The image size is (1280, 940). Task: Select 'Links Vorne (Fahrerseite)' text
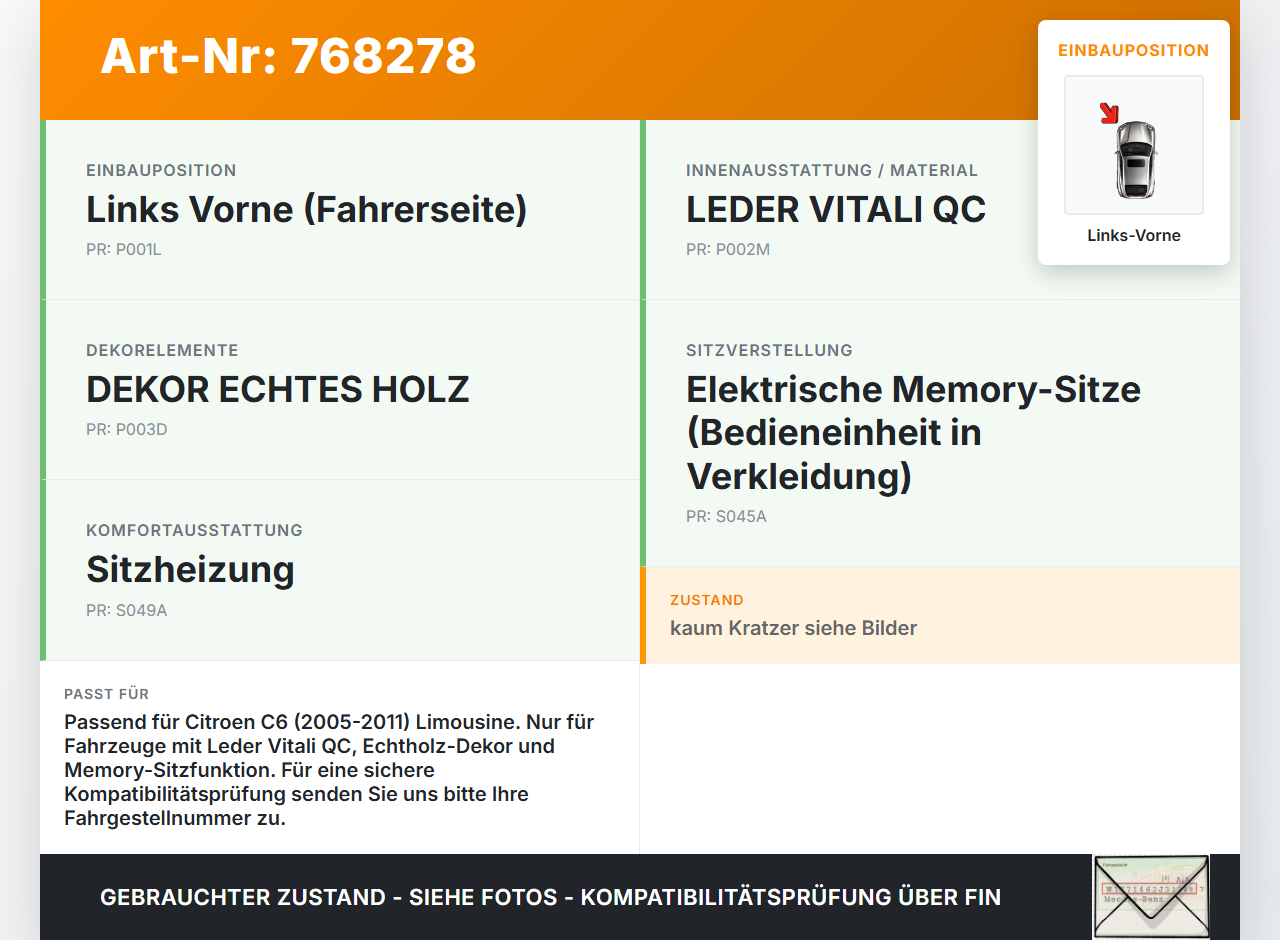tap(306, 210)
